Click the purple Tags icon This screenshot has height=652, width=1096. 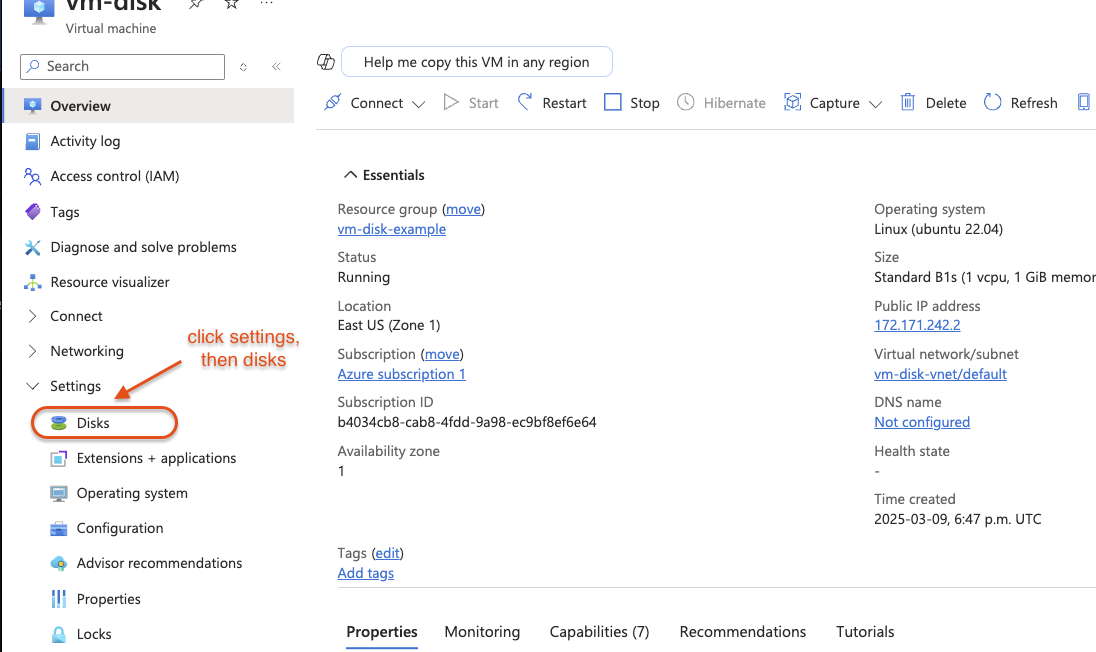click(32, 211)
